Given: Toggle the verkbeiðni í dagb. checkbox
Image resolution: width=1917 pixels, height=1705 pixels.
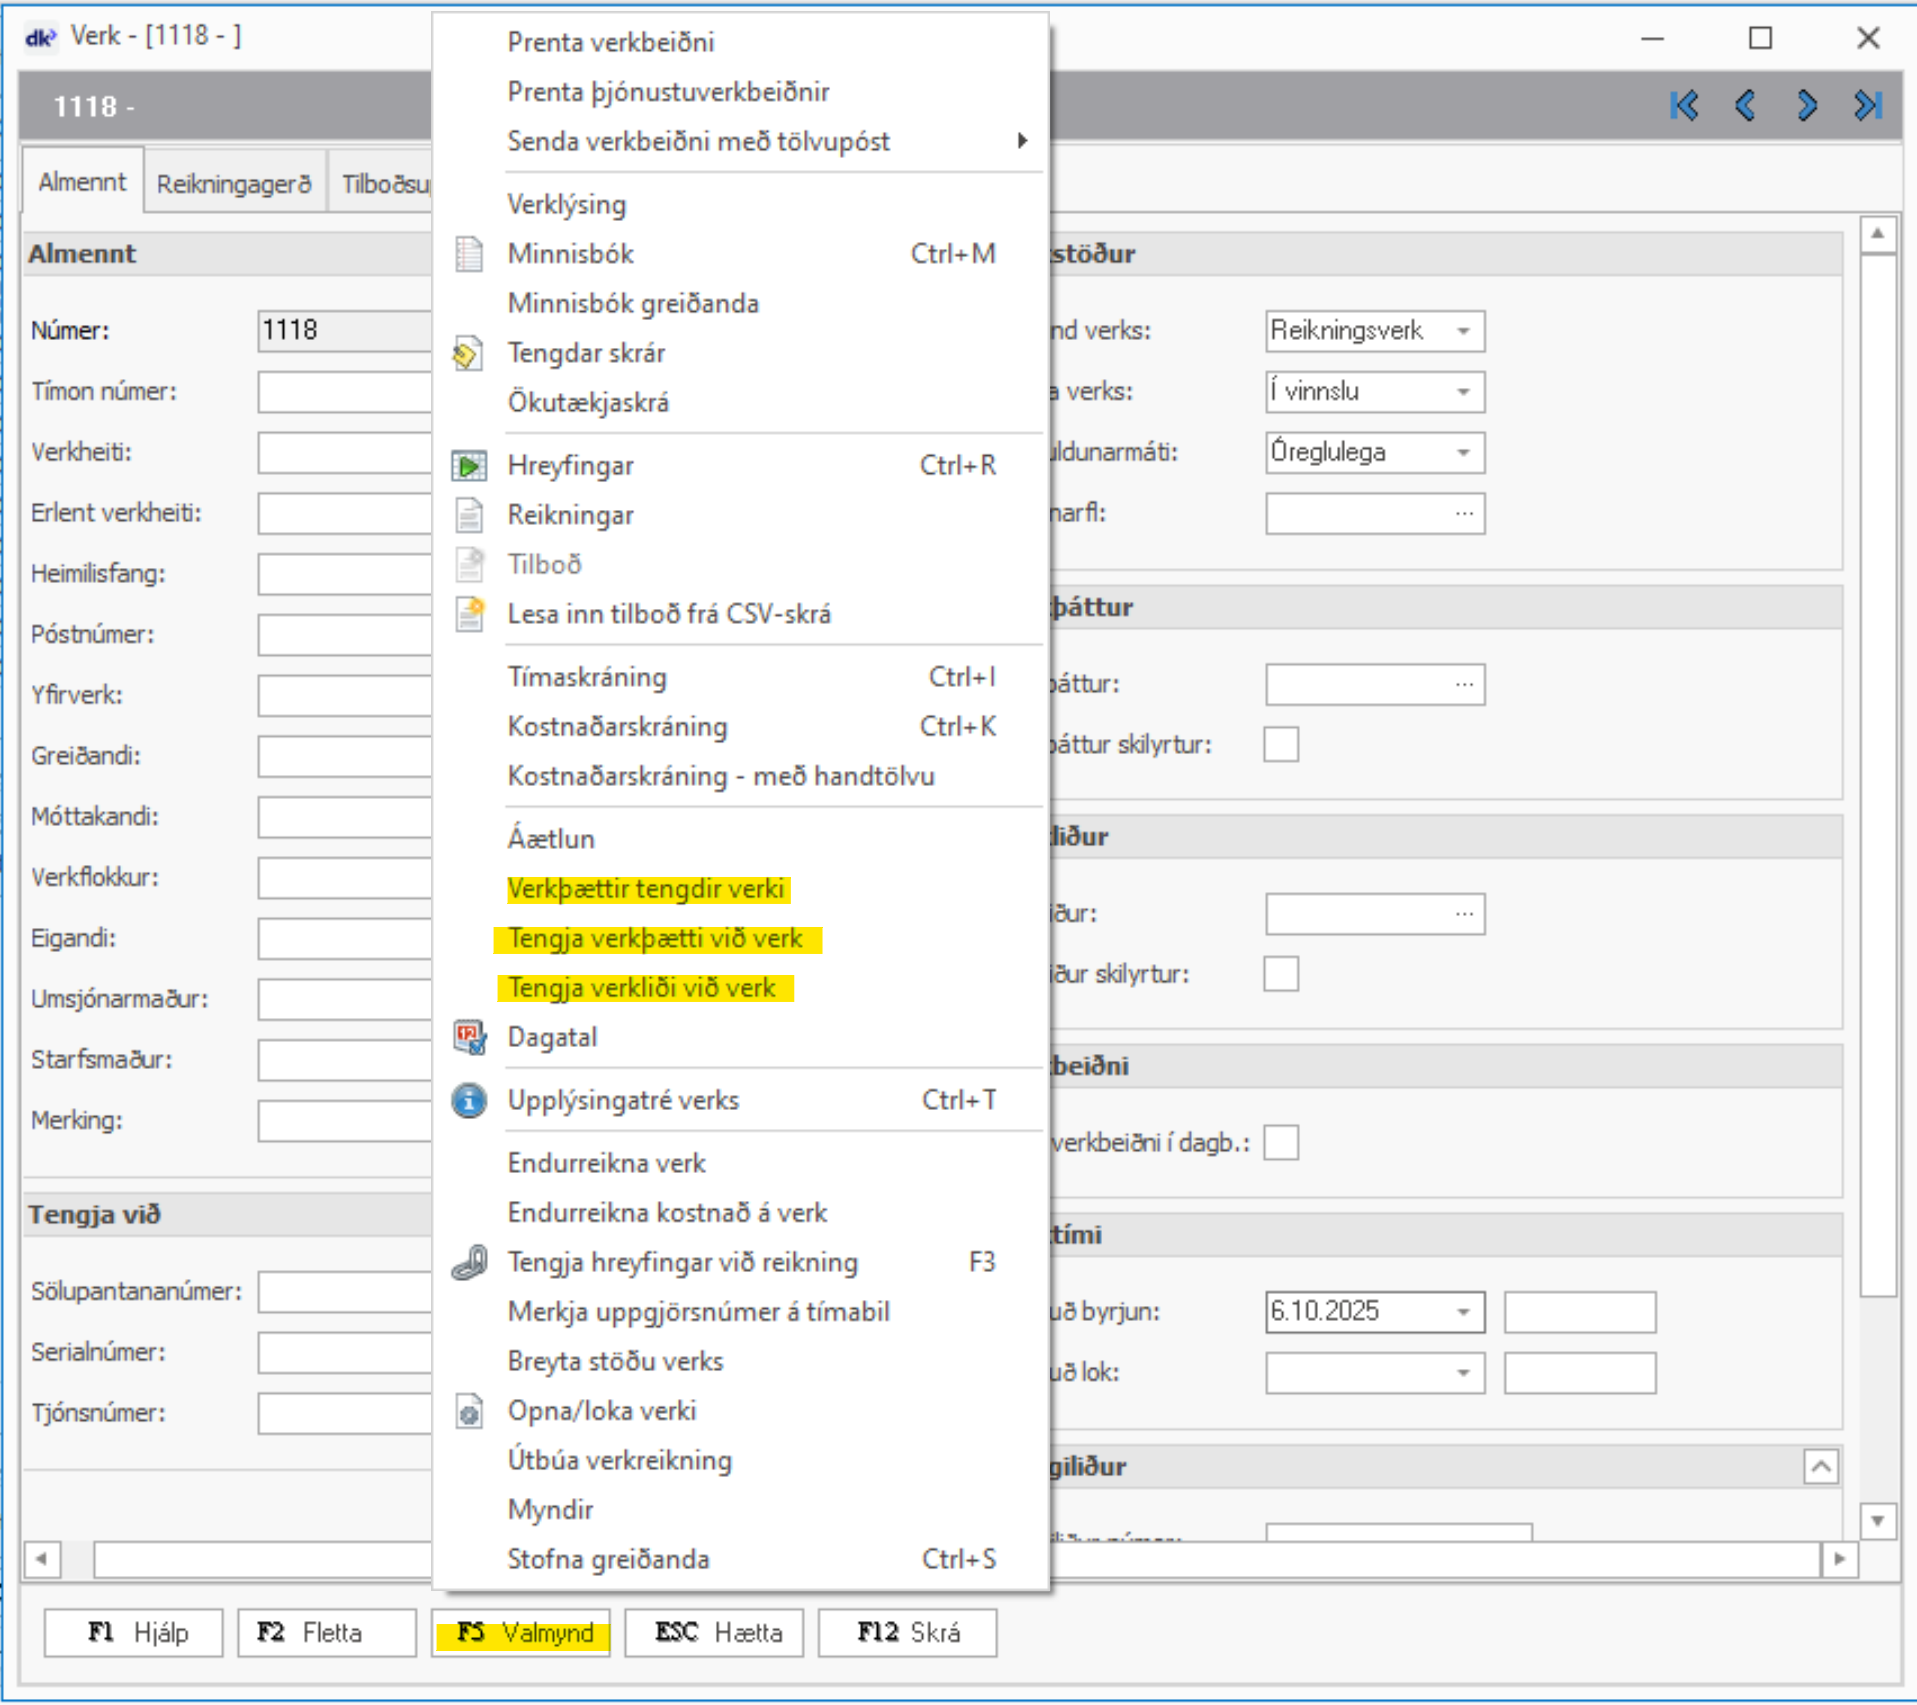Looking at the screenshot, I should [x=1280, y=1142].
